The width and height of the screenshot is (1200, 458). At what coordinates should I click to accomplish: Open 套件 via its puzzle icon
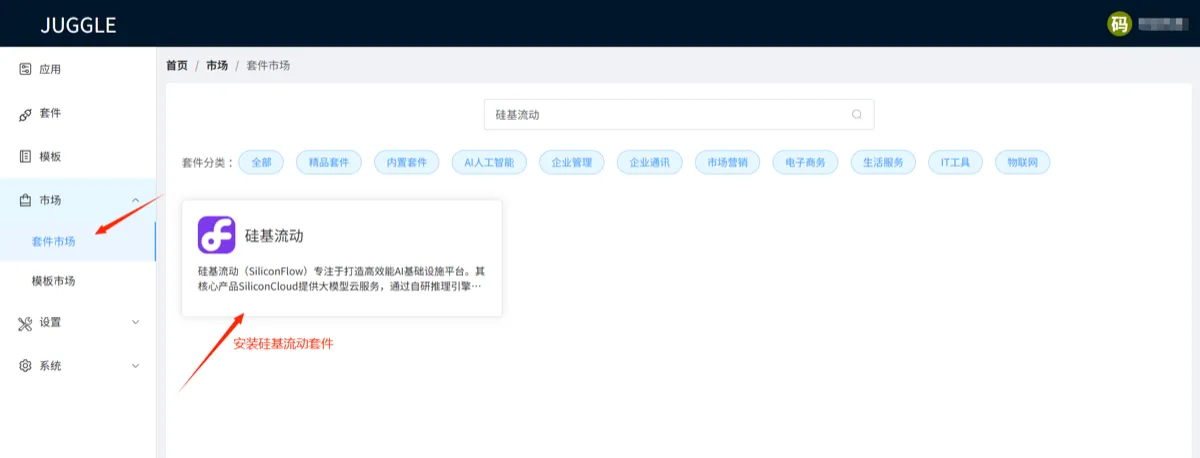click(x=26, y=114)
